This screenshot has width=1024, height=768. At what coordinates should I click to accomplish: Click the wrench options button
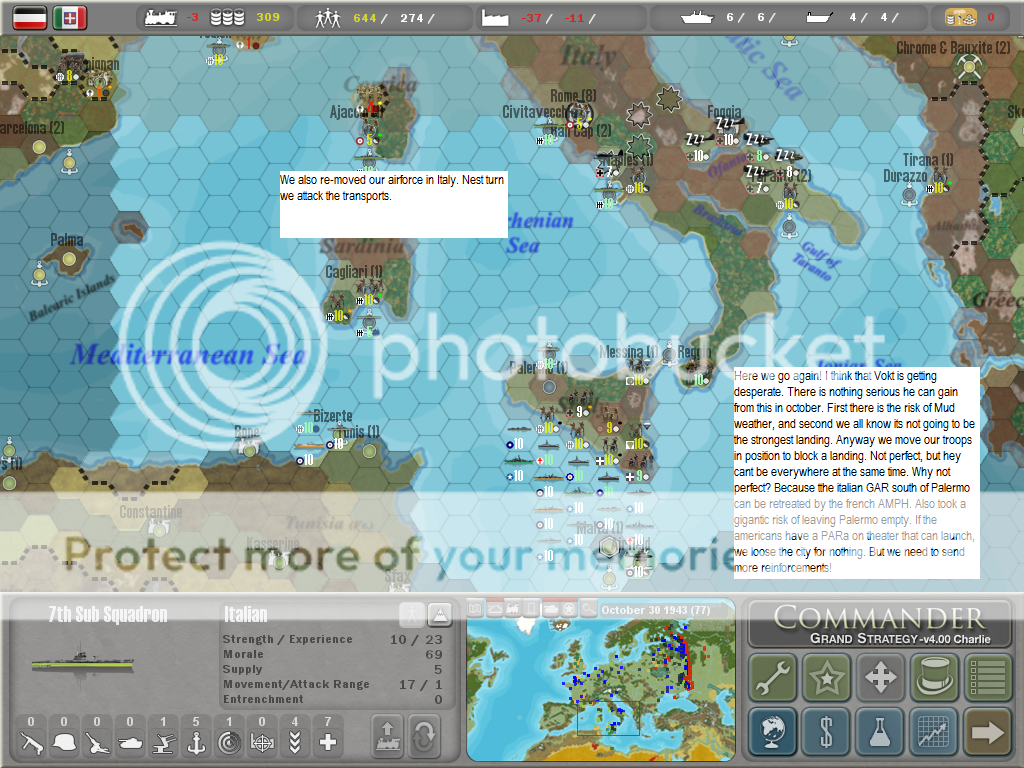[x=773, y=679]
